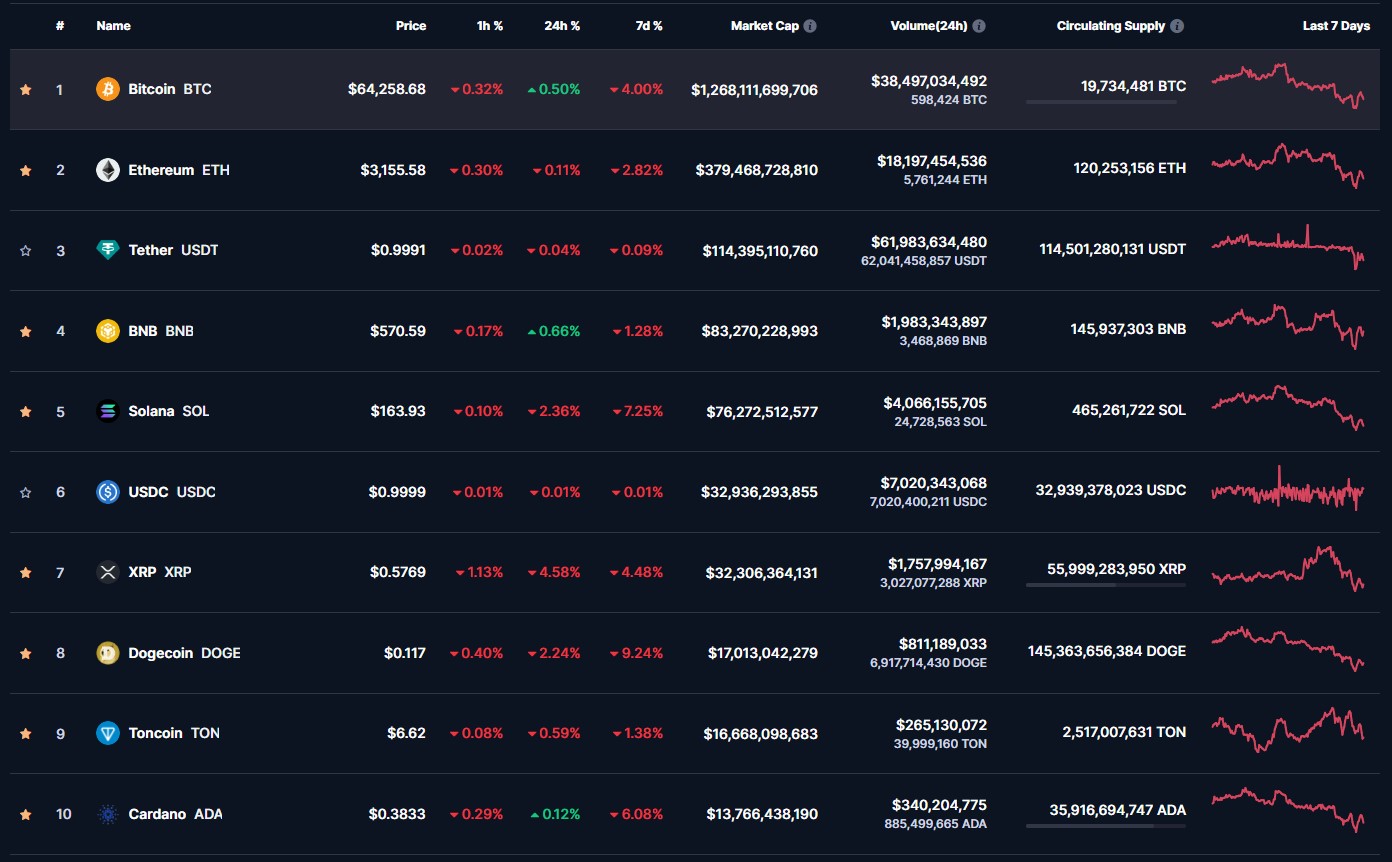Viewport: 1392px width, 862px height.
Task: Toggle Bitcoin watchlist star
Action: point(26,89)
